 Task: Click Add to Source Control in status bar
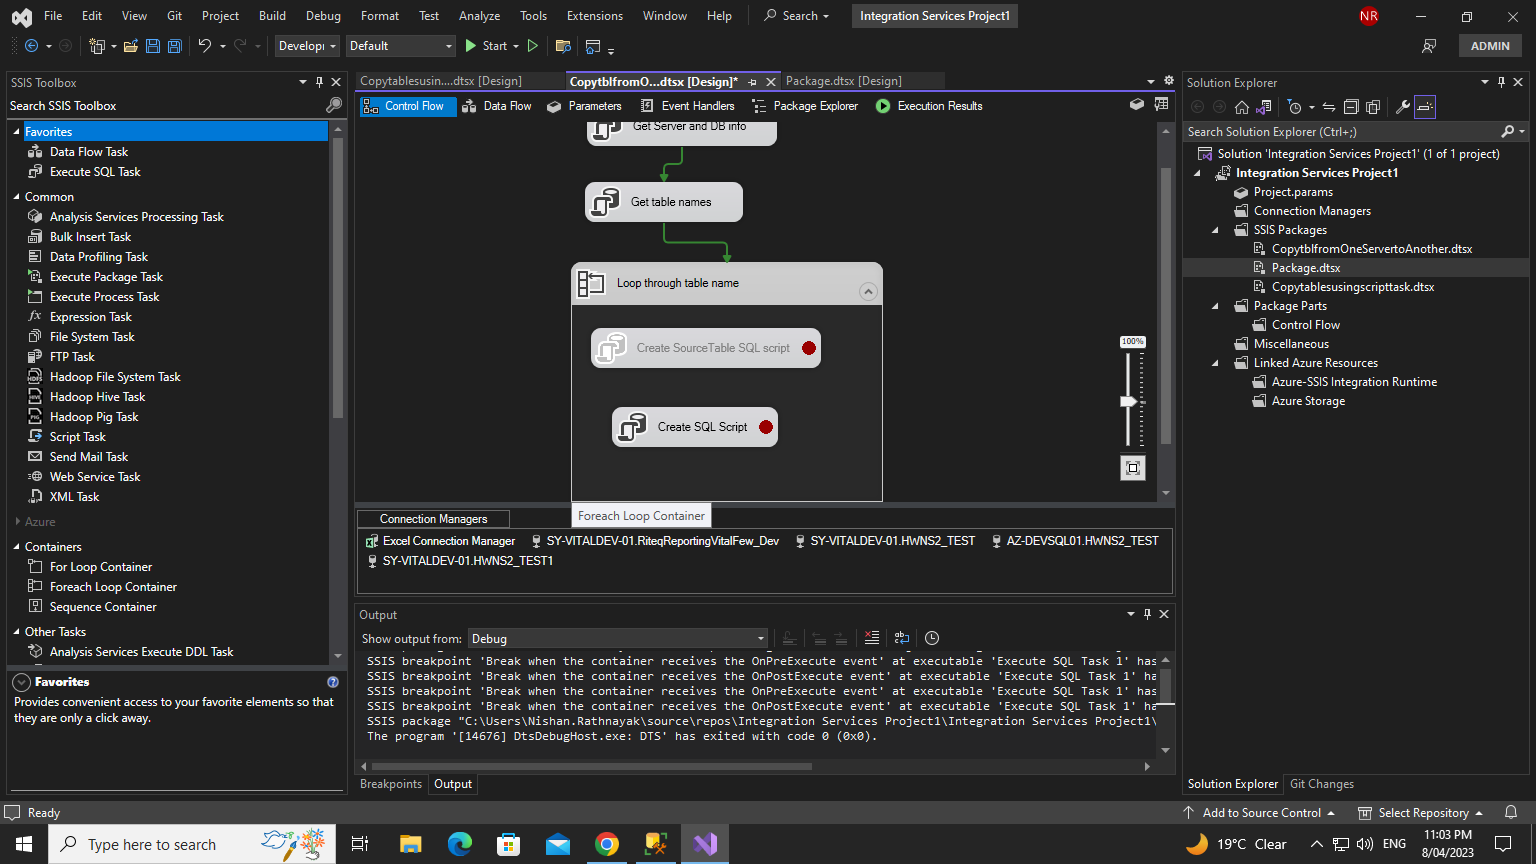point(1259,813)
